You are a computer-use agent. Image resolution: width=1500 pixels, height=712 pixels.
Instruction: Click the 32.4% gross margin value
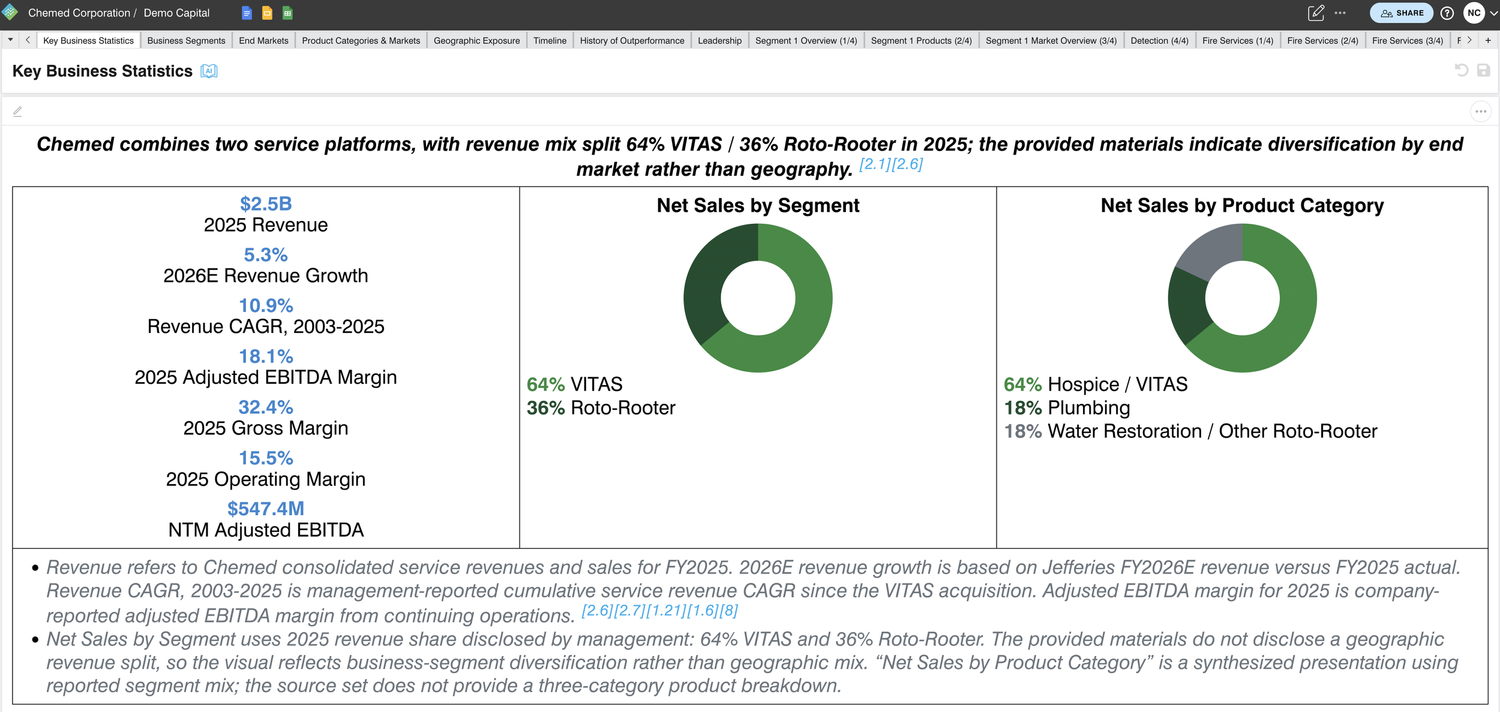[x=266, y=407]
